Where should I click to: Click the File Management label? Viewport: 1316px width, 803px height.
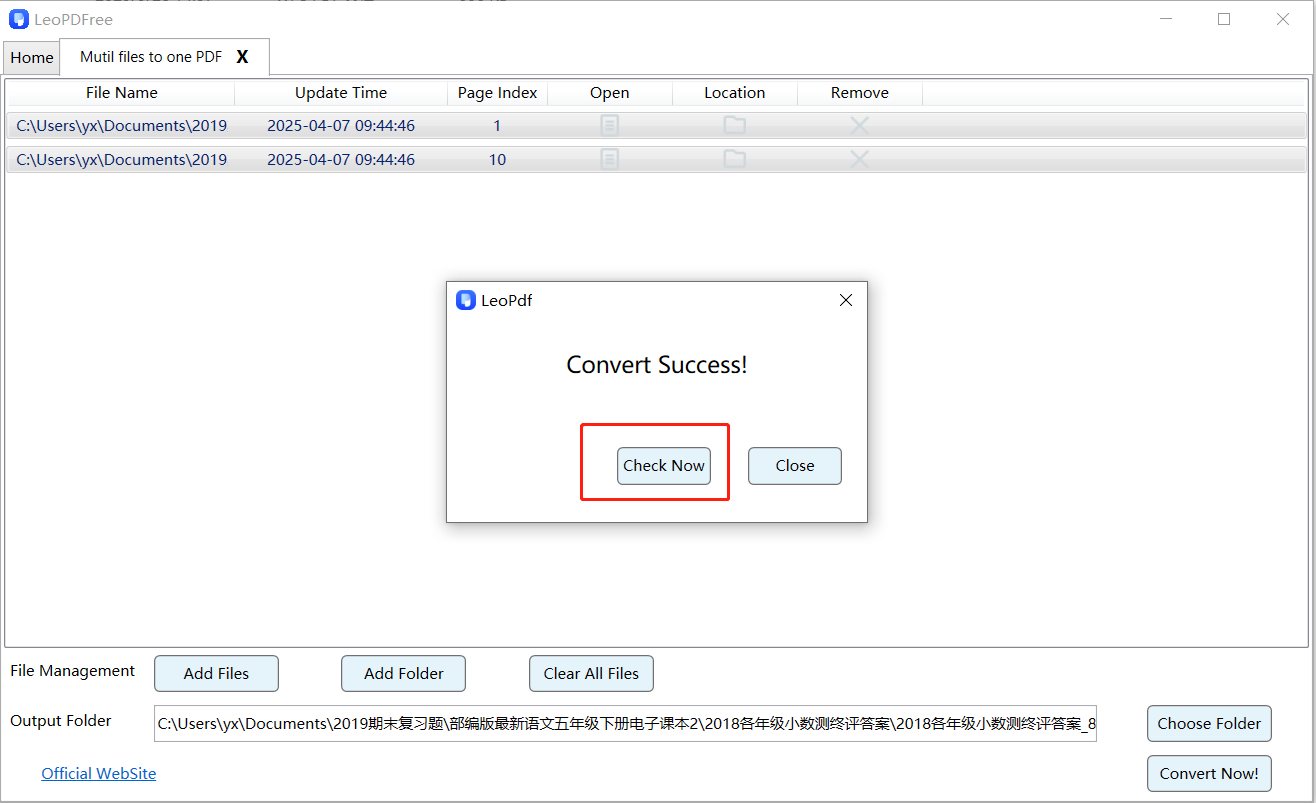73,671
